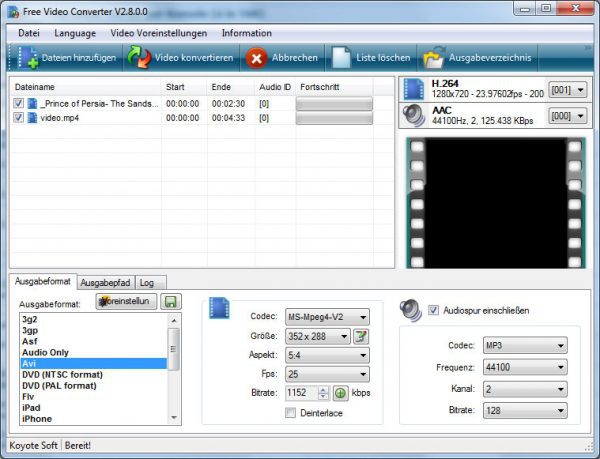600x459 pixels.
Task: Toggle the Audiospur einschließen checkbox
Action: (x=433, y=310)
